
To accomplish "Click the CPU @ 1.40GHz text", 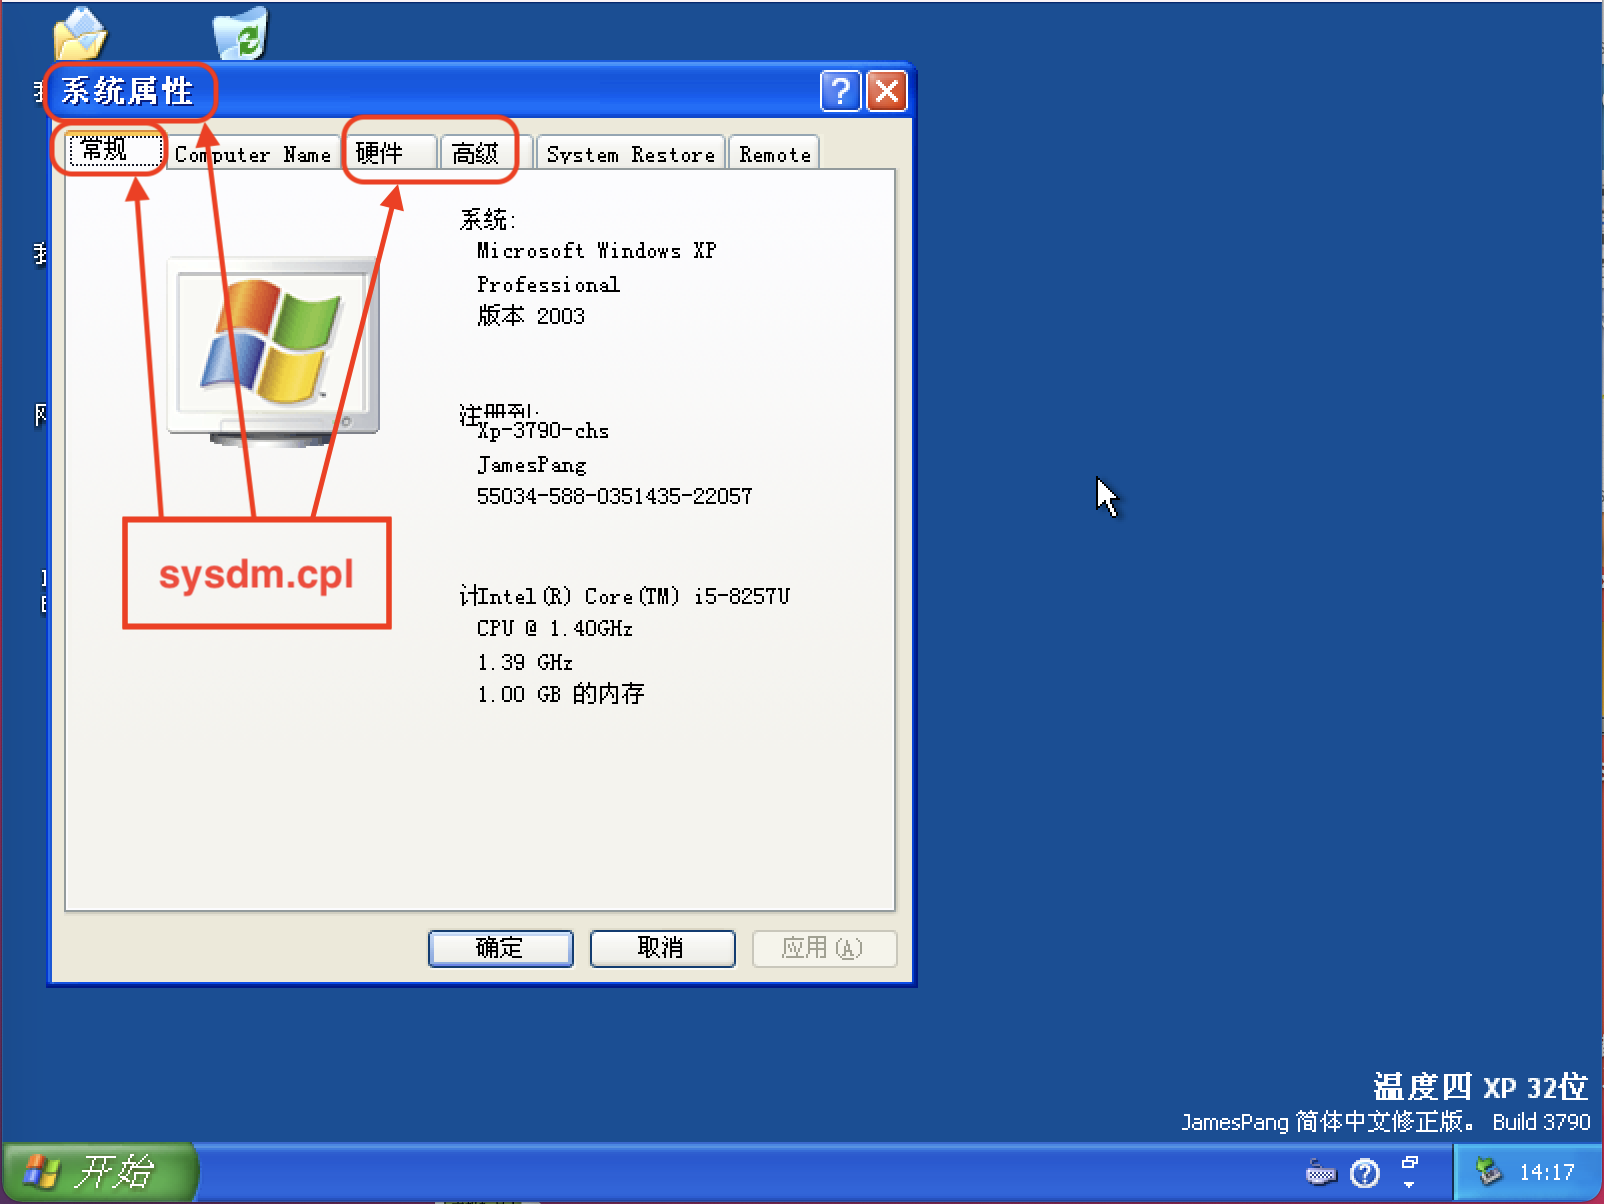I will tap(554, 628).
